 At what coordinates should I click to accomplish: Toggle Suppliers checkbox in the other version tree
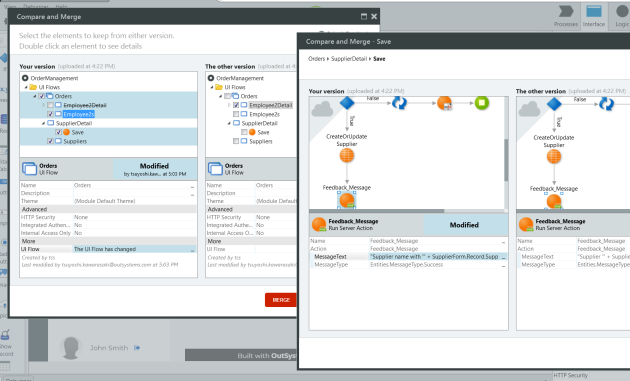(236, 141)
